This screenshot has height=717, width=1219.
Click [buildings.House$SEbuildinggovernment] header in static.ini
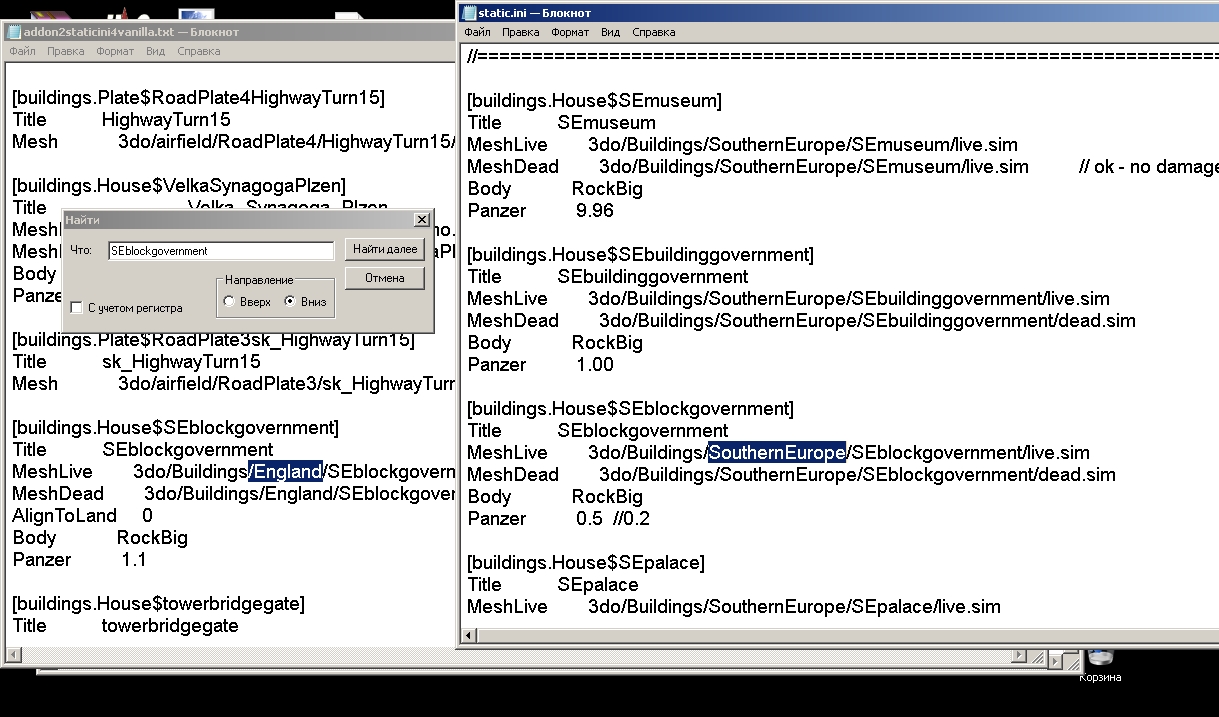click(x=640, y=255)
